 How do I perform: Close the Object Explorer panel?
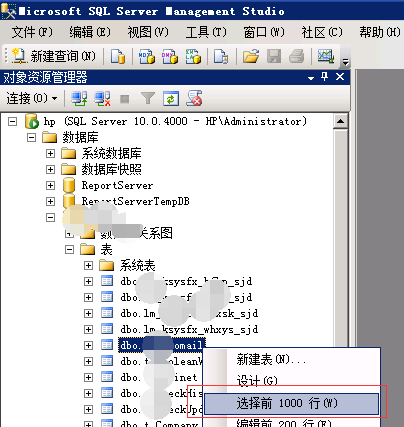pyautogui.click(x=340, y=77)
